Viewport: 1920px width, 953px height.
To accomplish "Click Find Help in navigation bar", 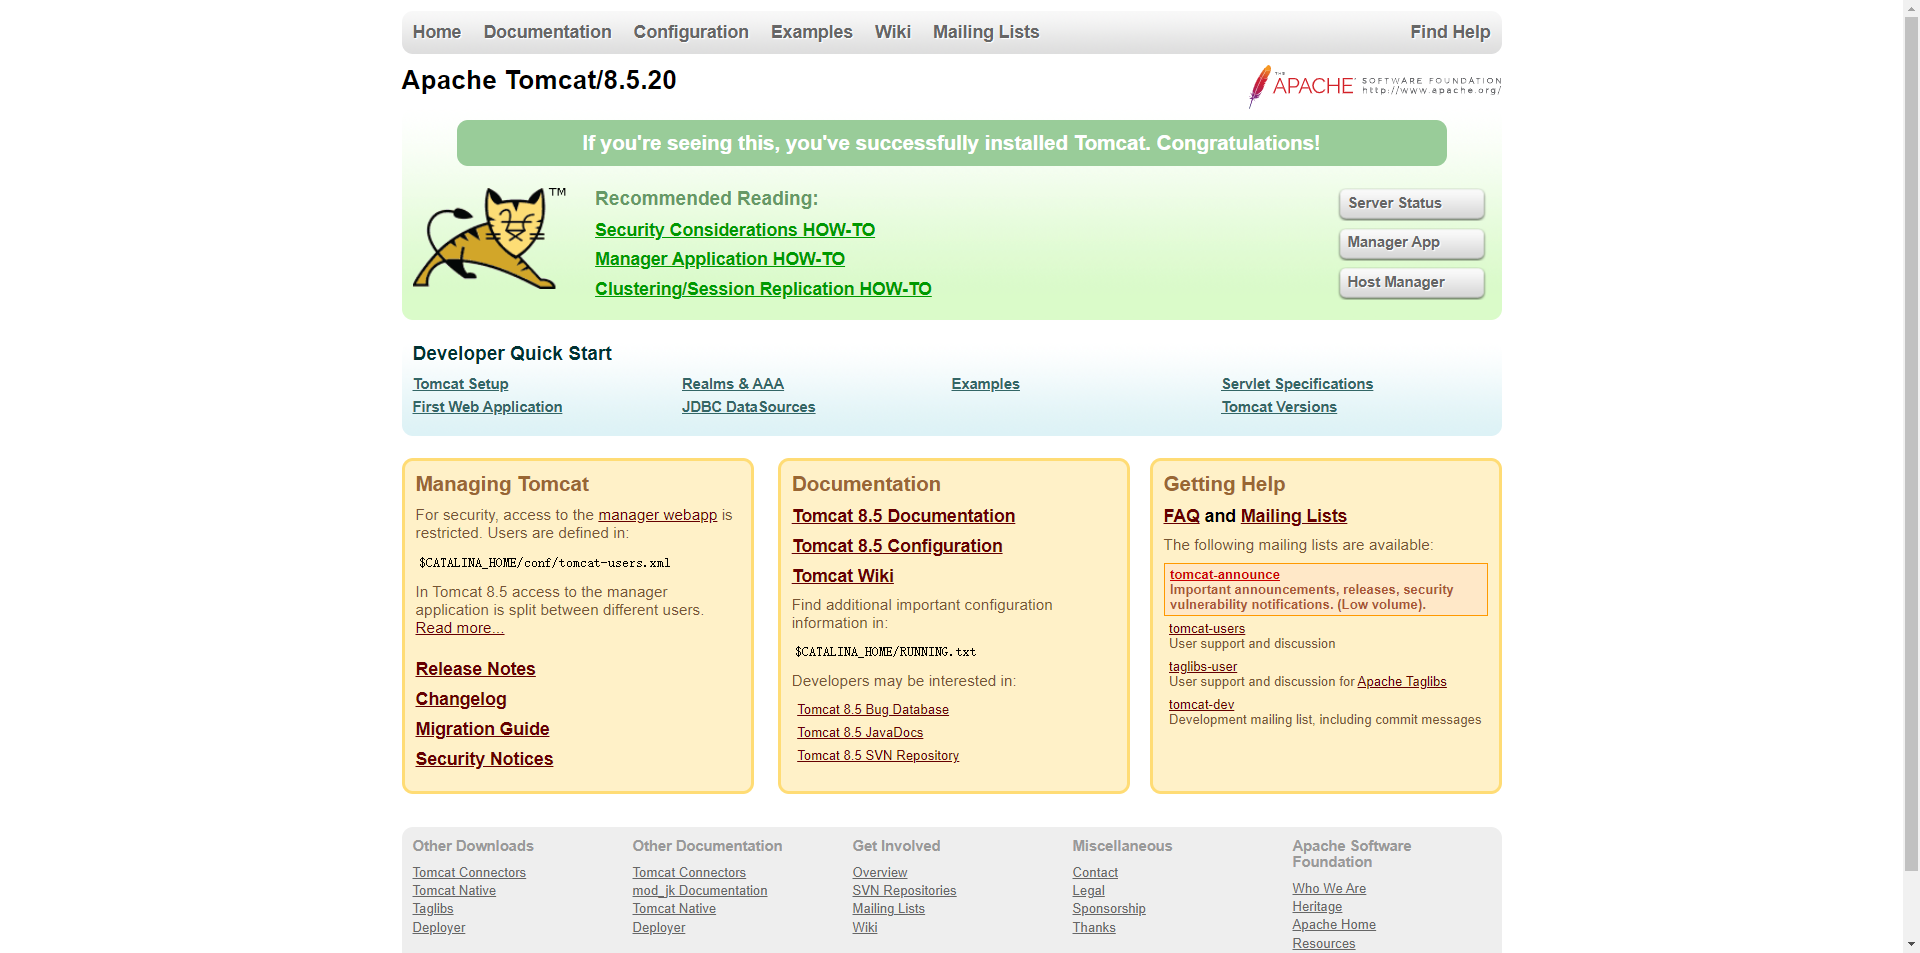I will [x=1450, y=32].
